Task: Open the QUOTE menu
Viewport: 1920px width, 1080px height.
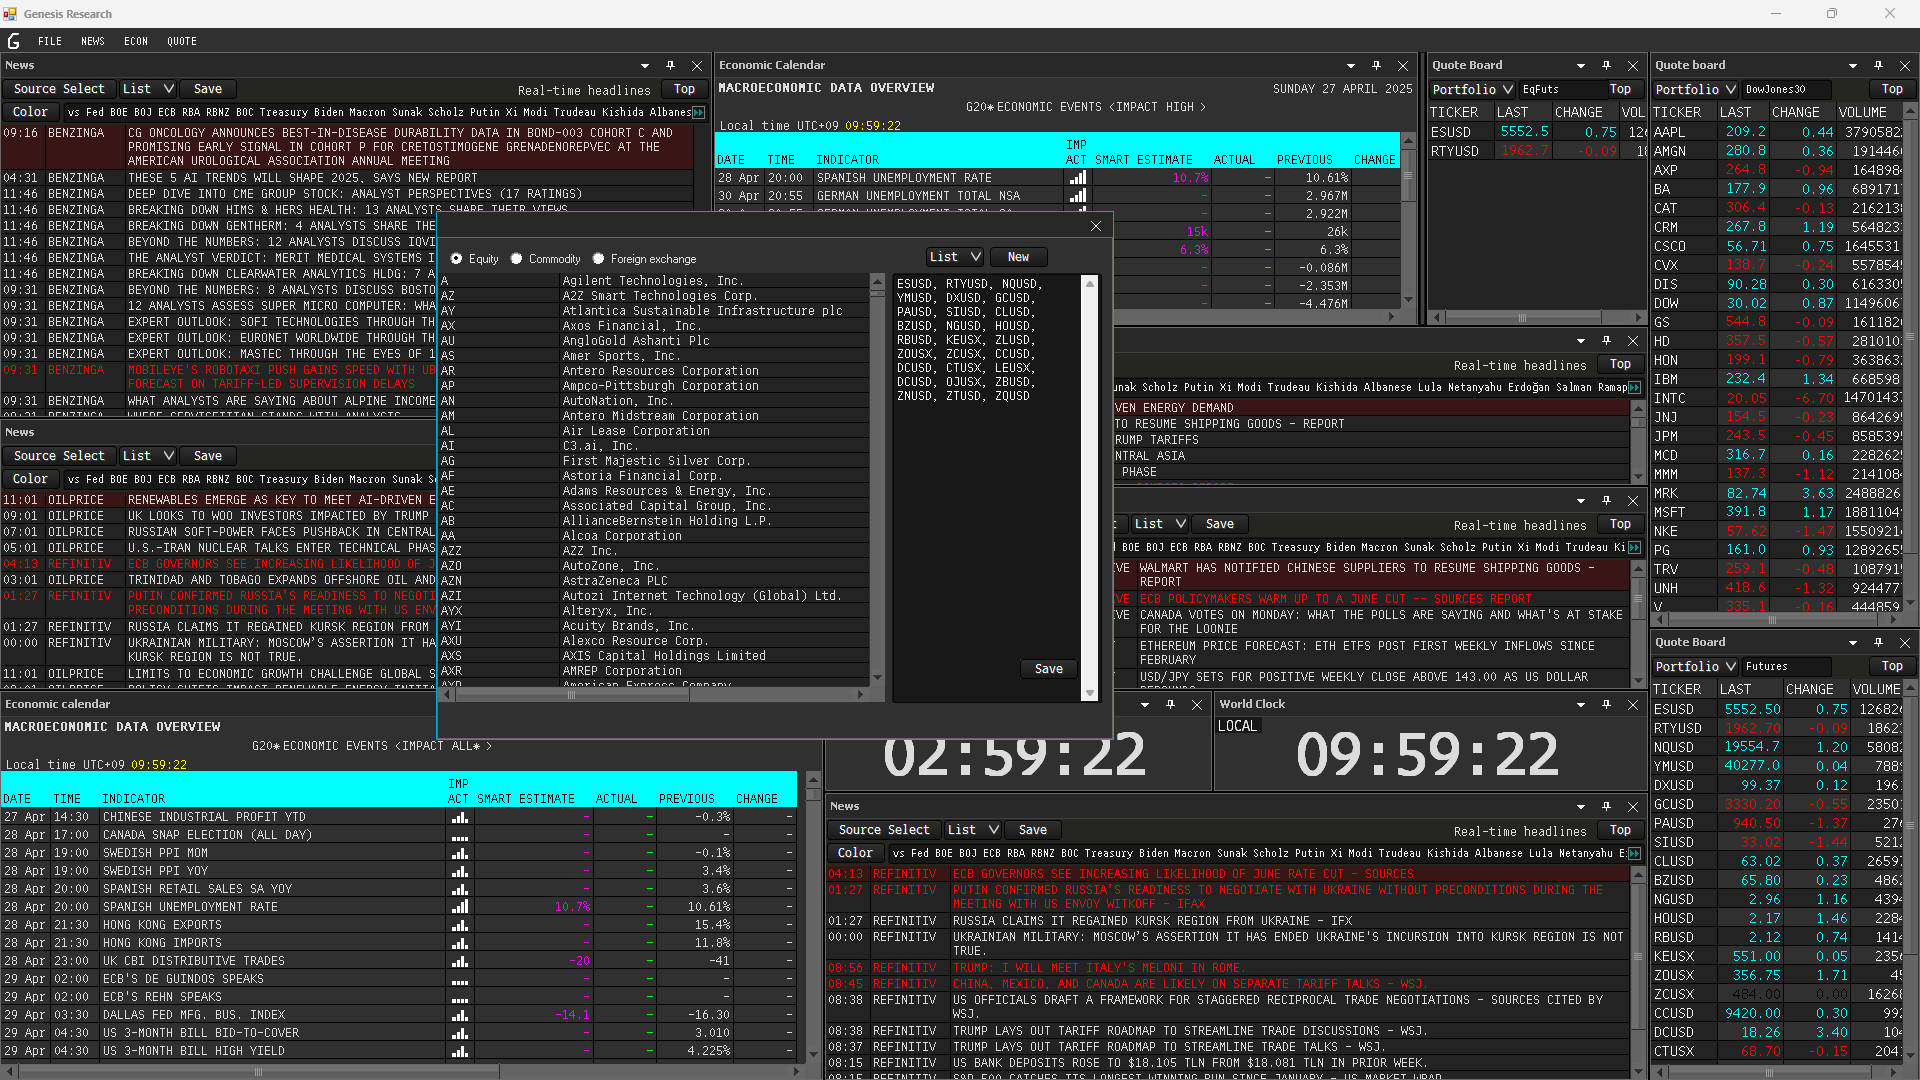Action: 182,41
